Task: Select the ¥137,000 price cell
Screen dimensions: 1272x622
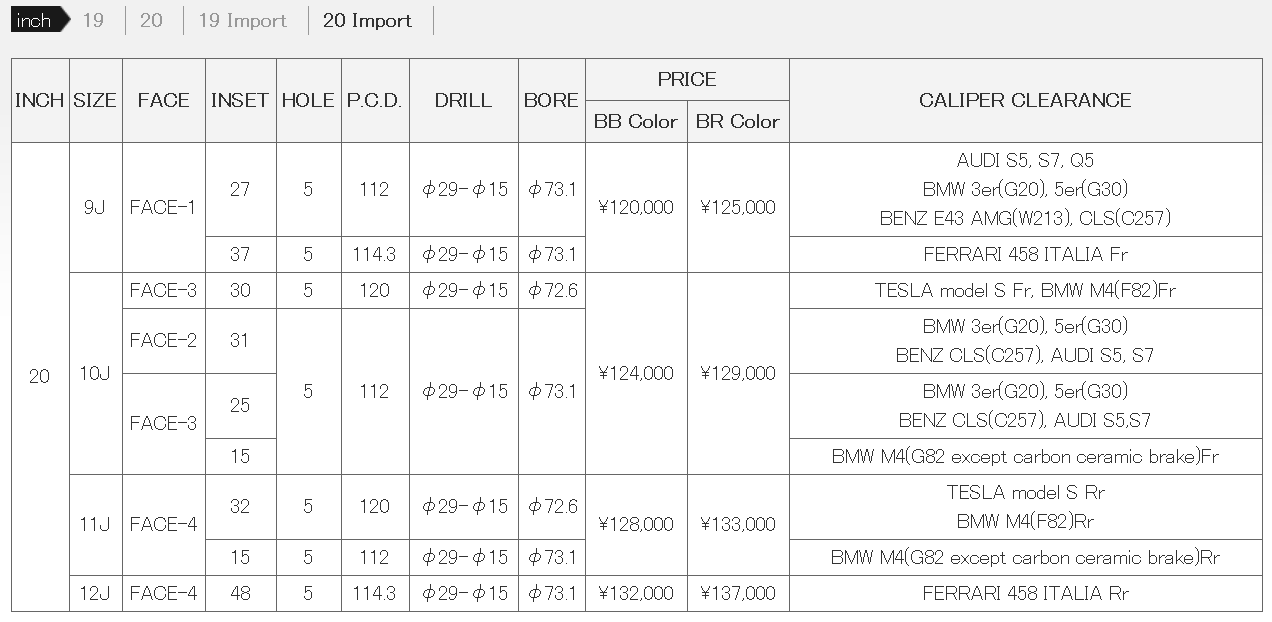Action: pyautogui.click(x=738, y=593)
